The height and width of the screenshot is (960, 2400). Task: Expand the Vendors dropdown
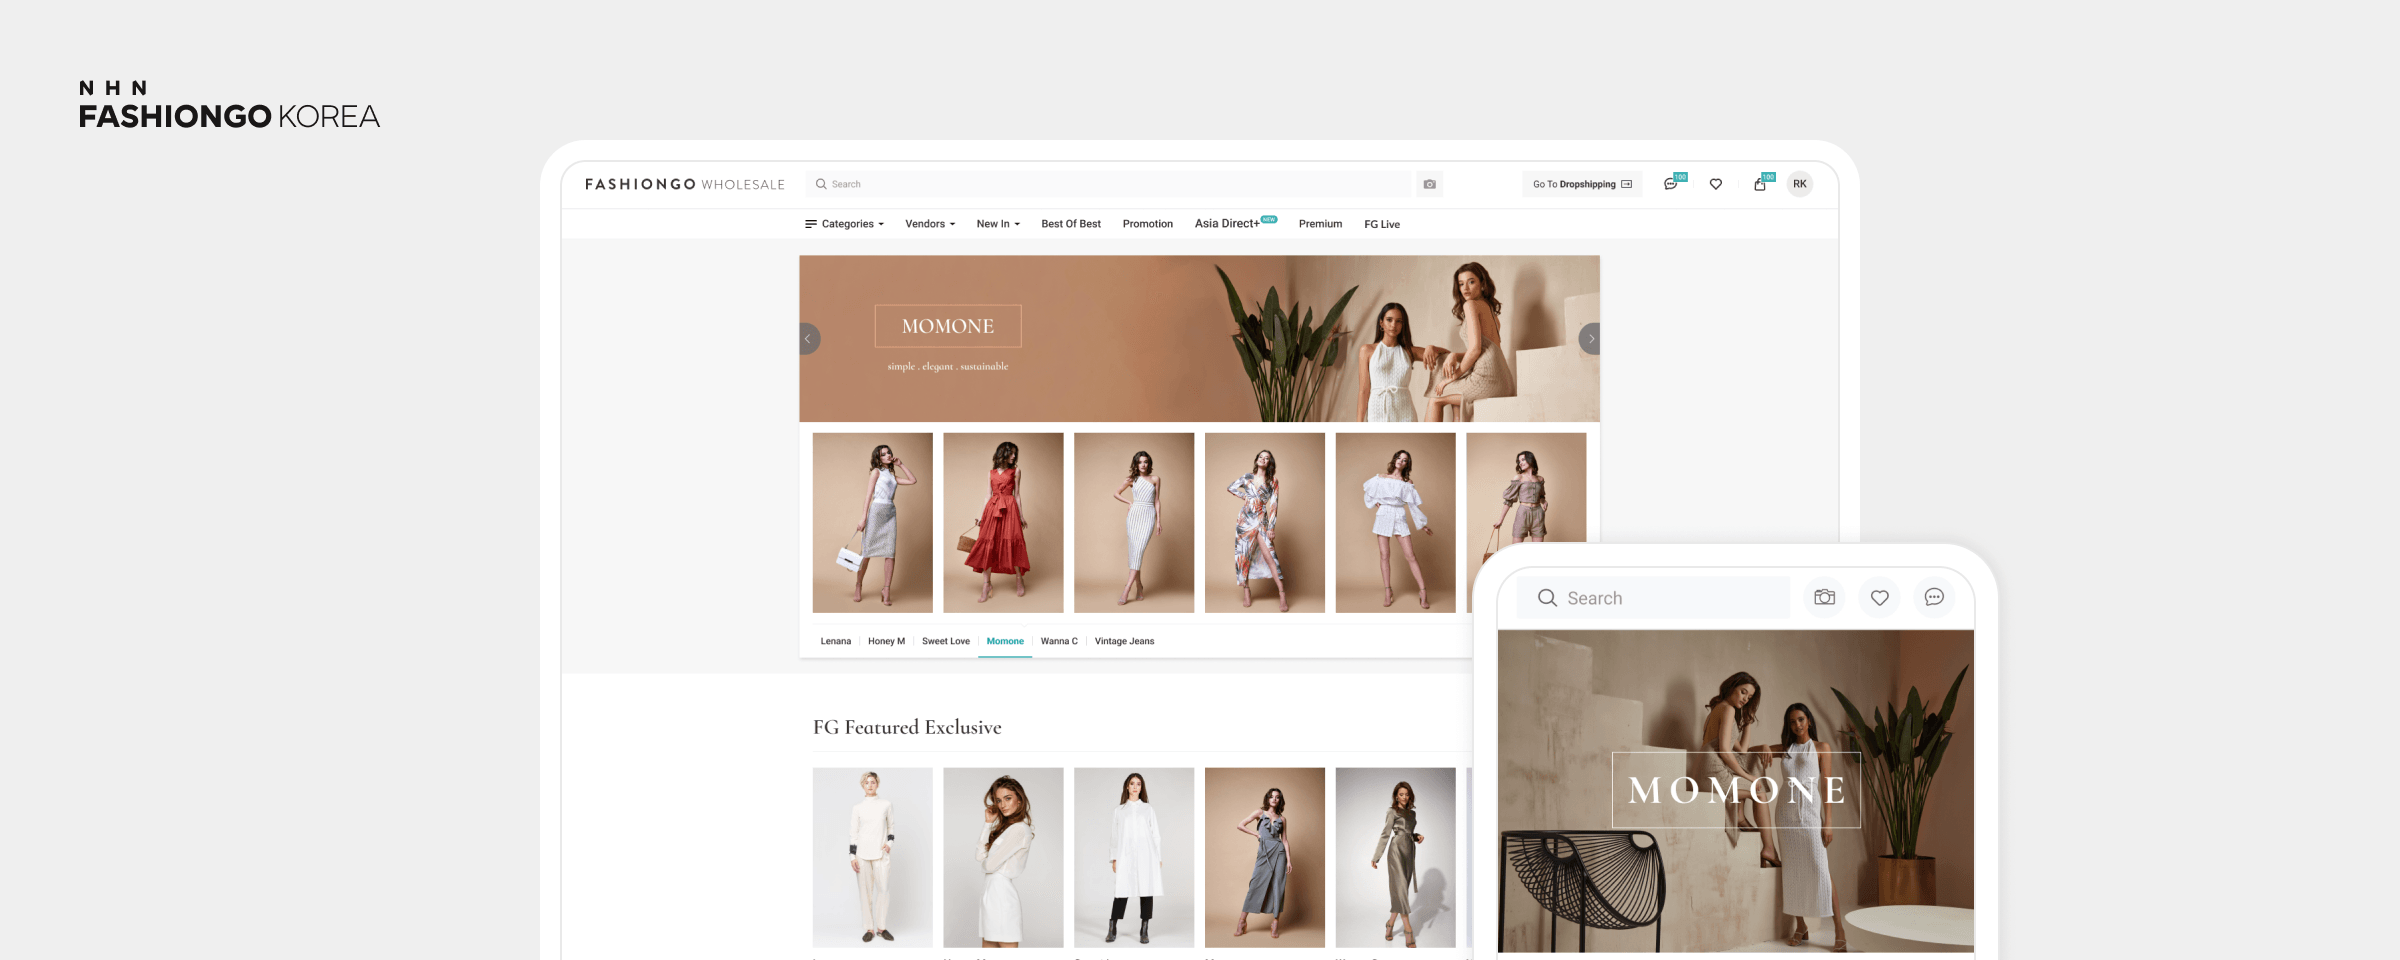[930, 224]
